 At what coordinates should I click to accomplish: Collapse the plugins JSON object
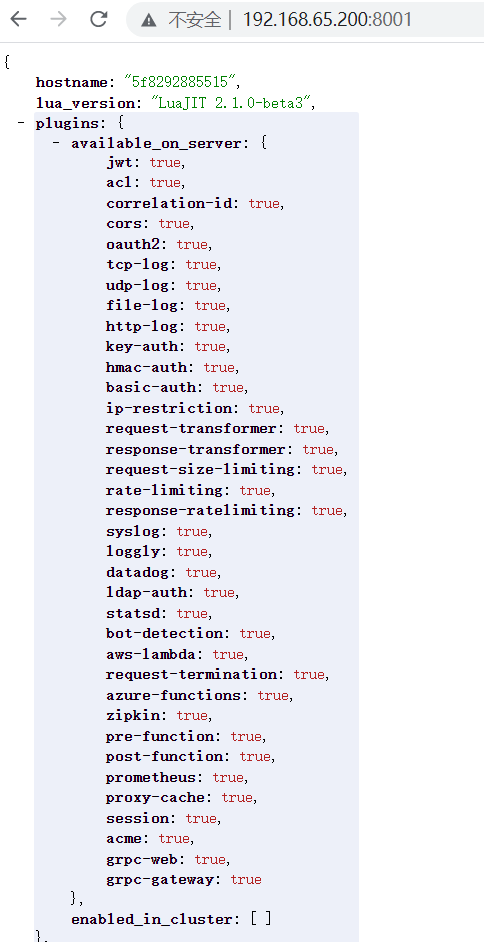(x=22, y=123)
